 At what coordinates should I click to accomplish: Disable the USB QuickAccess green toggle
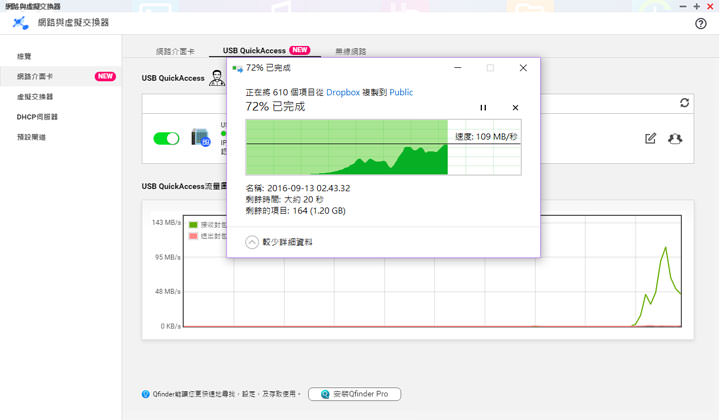[x=166, y=139]
